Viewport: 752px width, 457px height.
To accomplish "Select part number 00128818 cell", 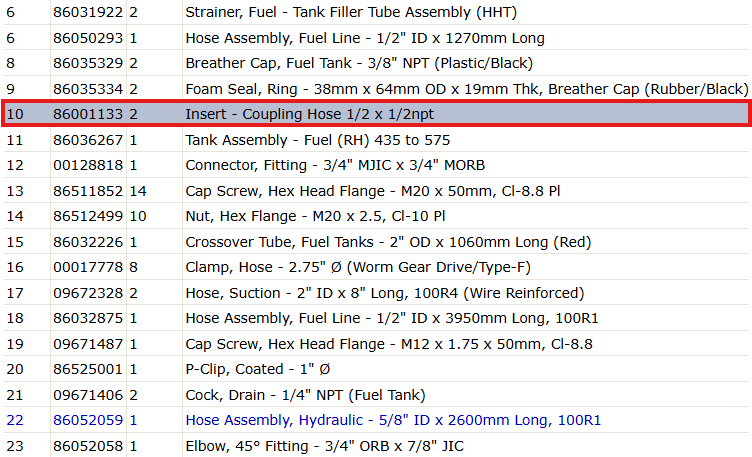I will tap(88, 165).
